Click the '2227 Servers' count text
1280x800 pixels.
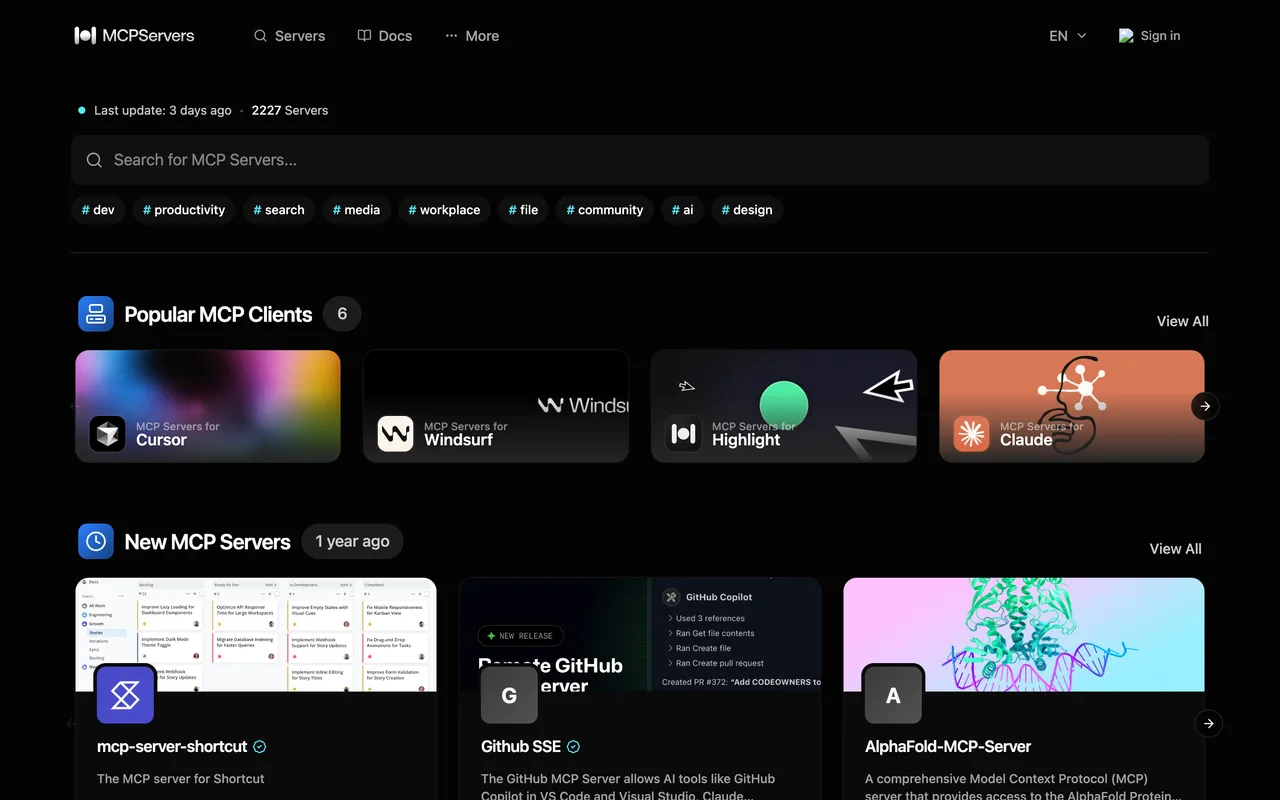point(290,110)
